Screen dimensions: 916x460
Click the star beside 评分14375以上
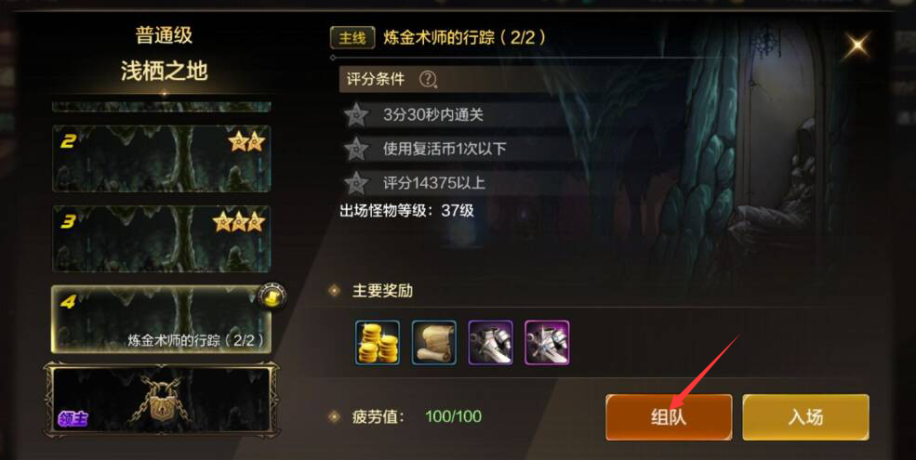[x=356, y=184]
